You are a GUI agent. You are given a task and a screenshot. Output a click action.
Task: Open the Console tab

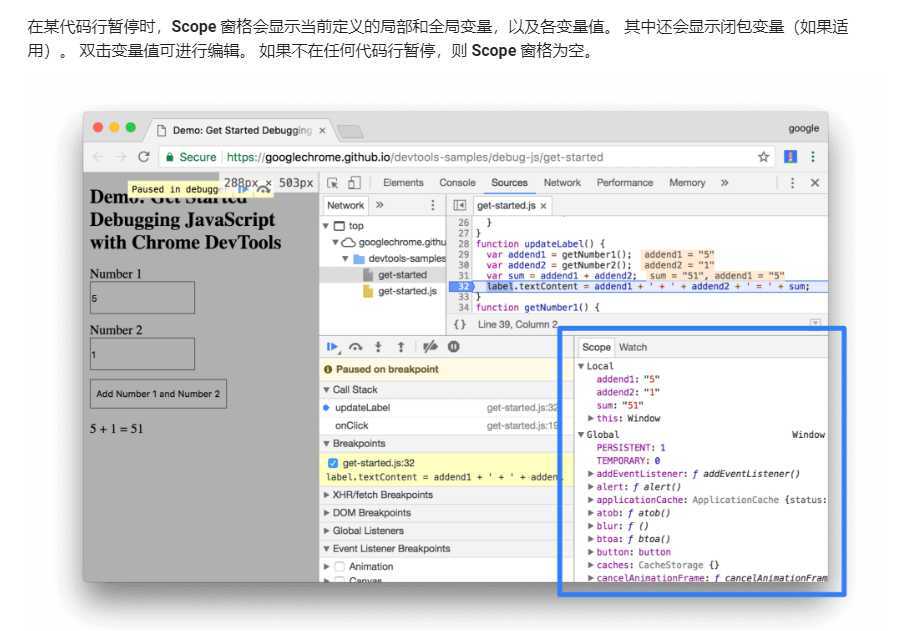pyautogui.click(x=457, y=182)
